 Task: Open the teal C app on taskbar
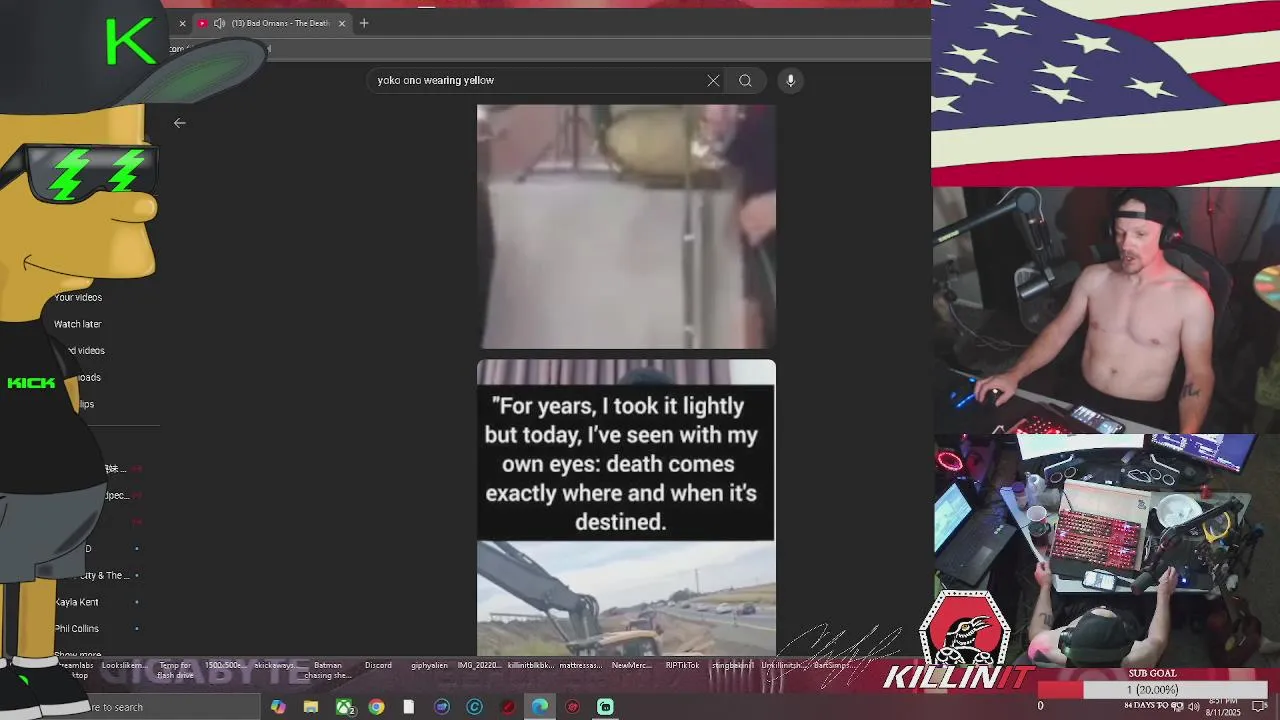[x=475, y=707]
